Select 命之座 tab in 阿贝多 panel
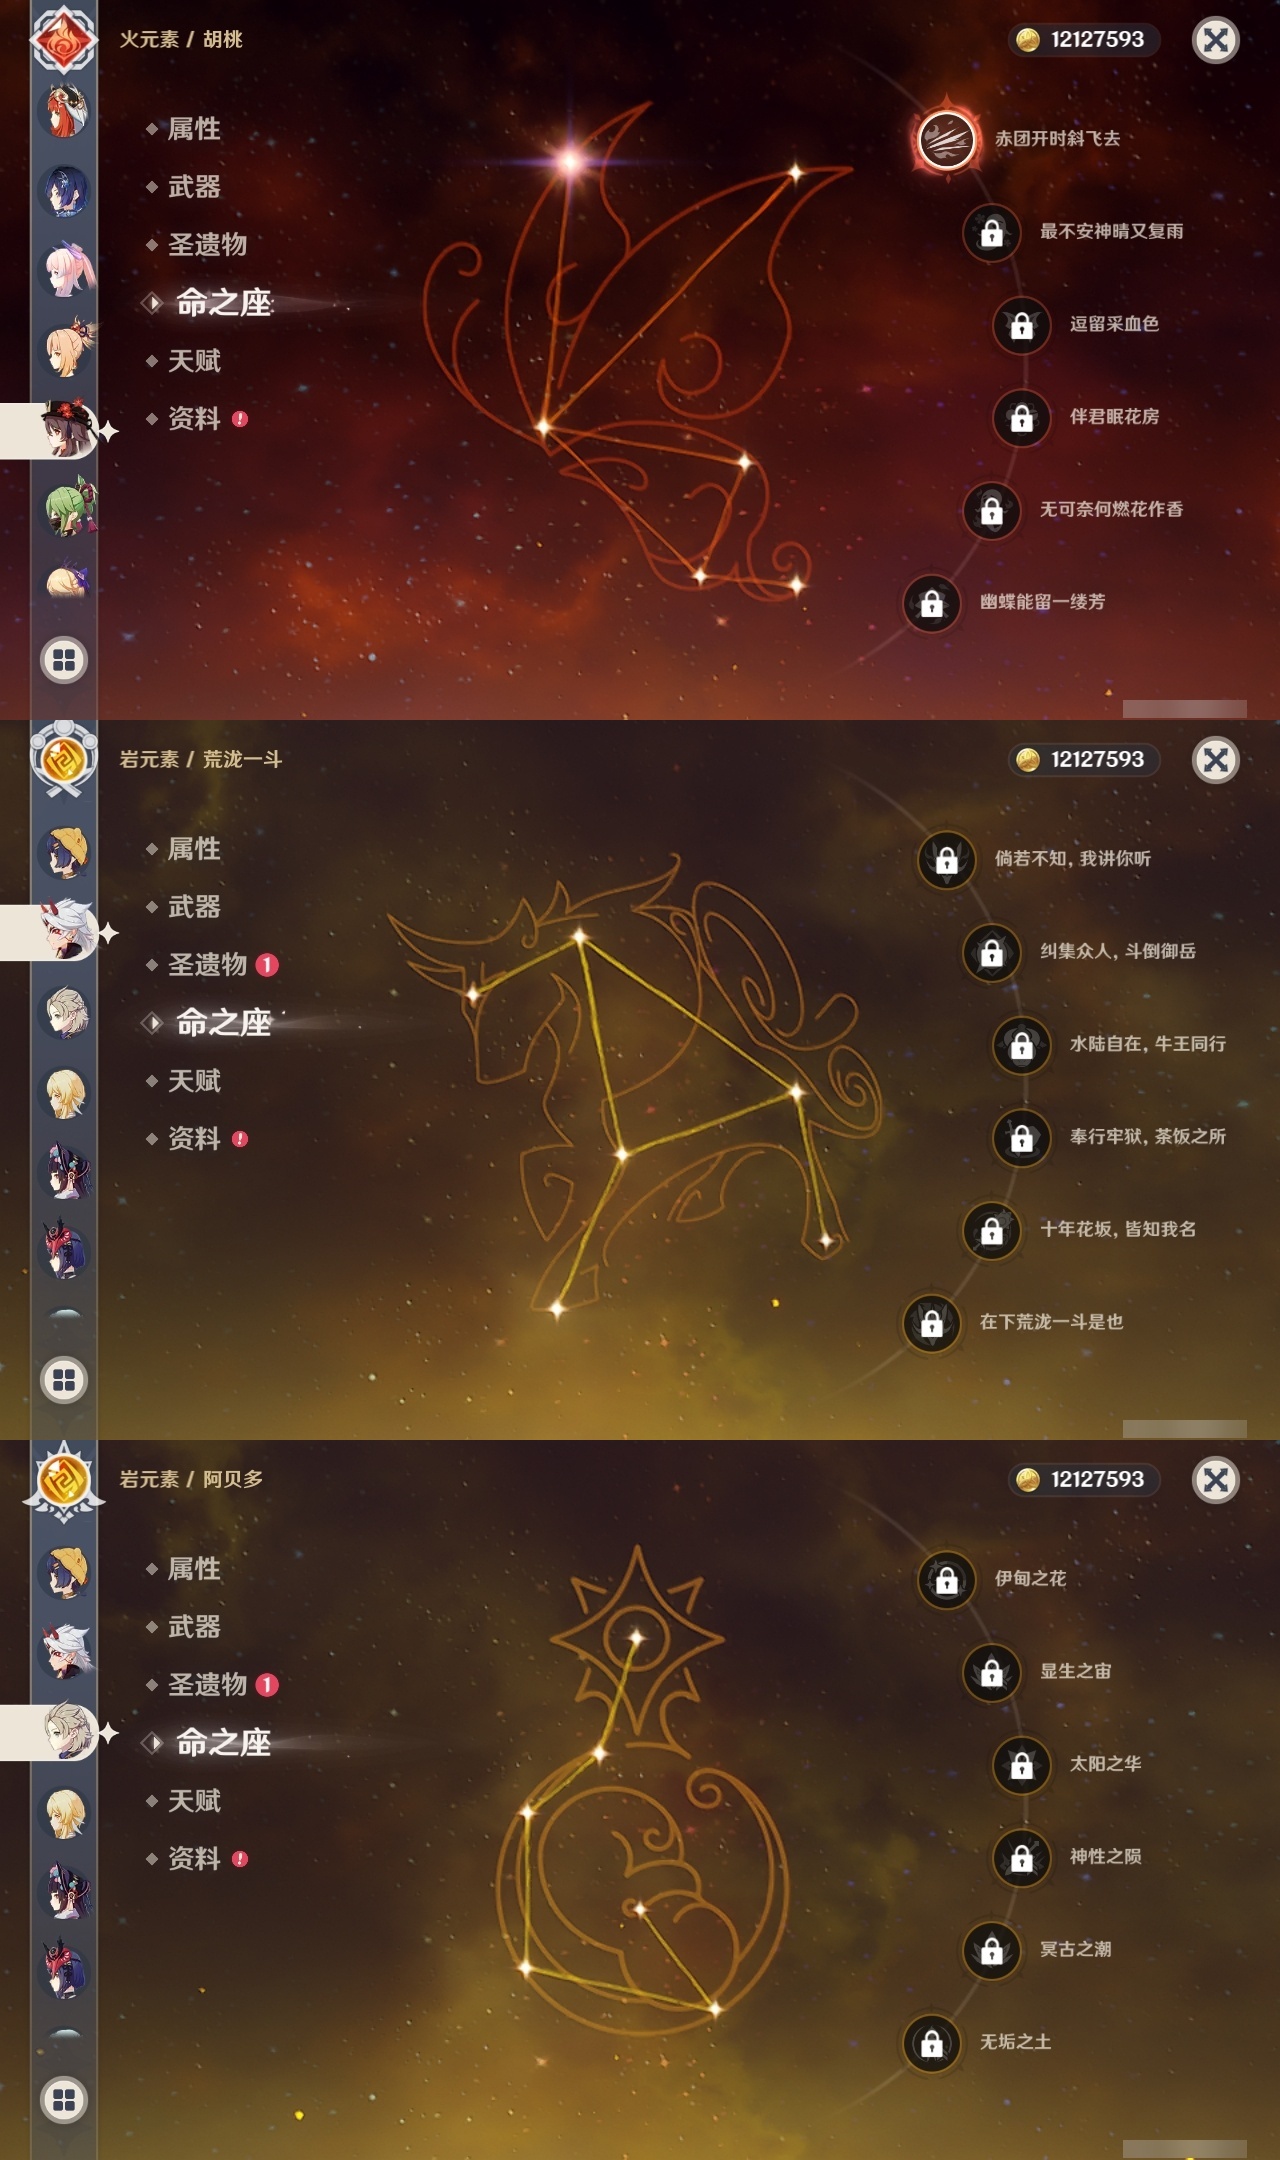The height and width of the screenshot is (2160, 1280). 224,1743
